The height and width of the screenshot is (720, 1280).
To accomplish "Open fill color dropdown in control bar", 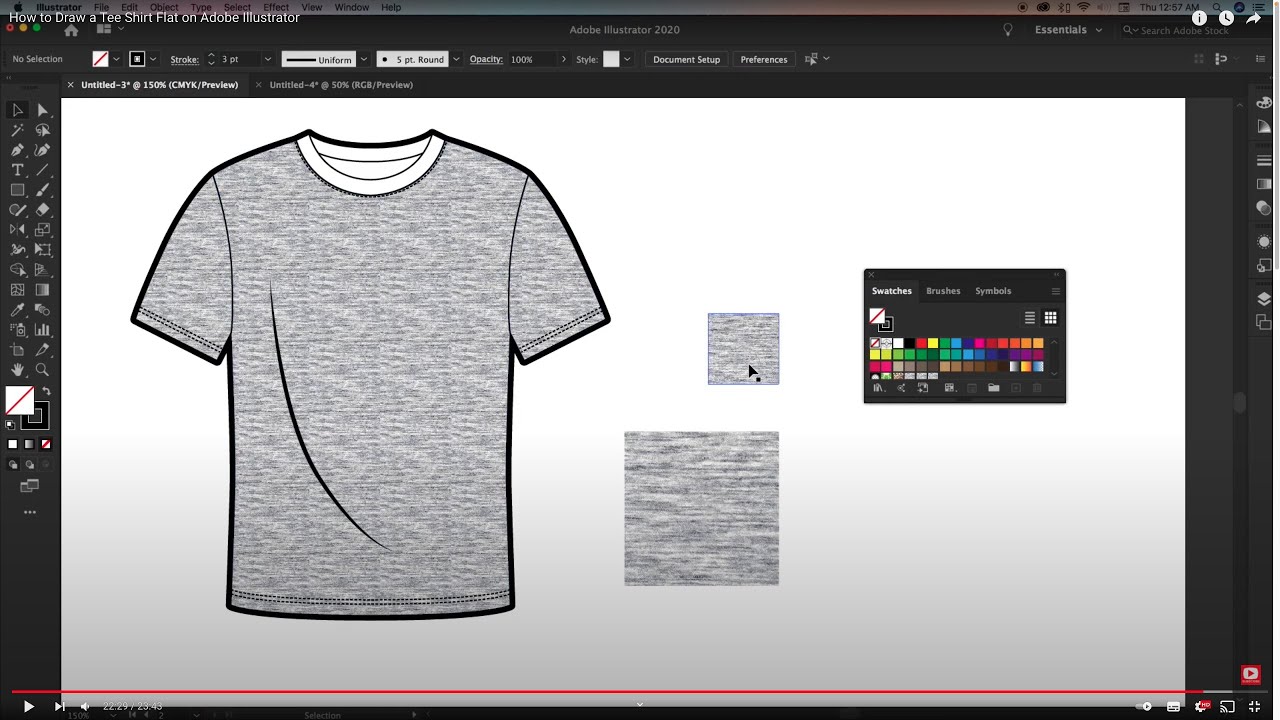I will pyautogui.click(x=116, y=59).
